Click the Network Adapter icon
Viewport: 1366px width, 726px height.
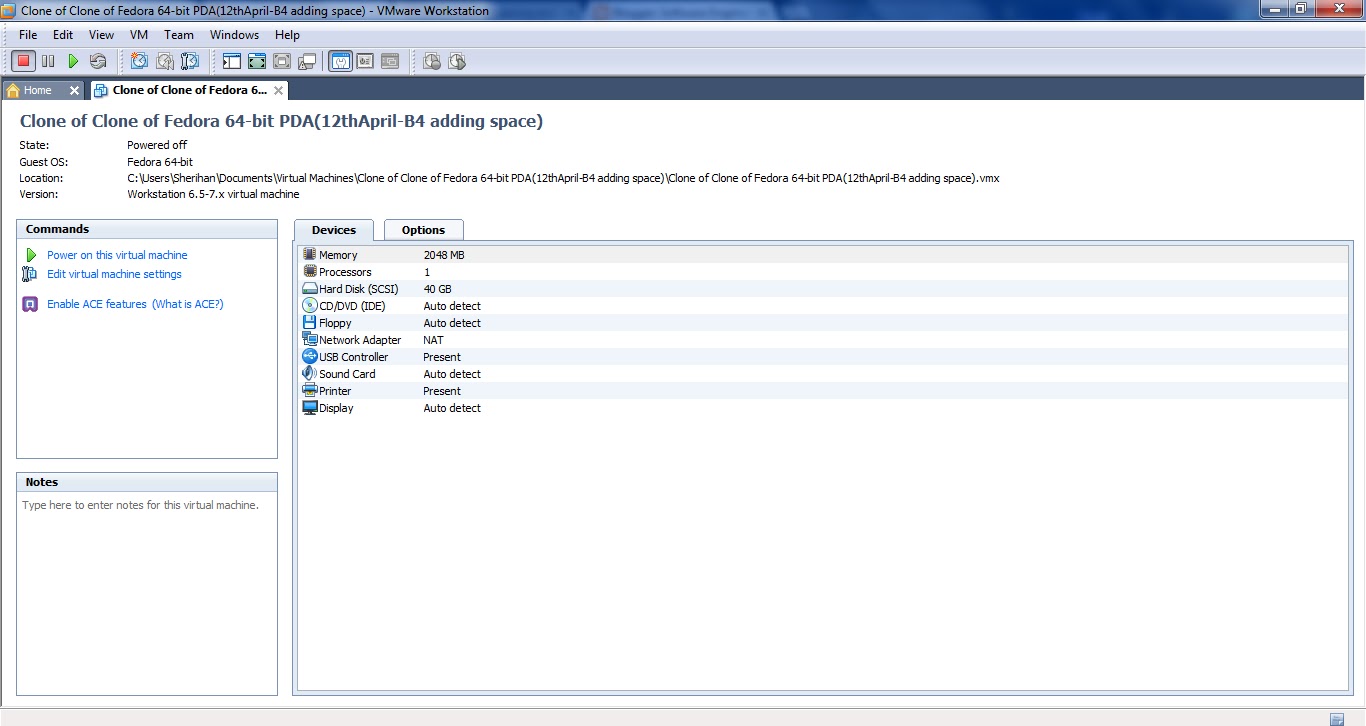click(x=310, y=340)
